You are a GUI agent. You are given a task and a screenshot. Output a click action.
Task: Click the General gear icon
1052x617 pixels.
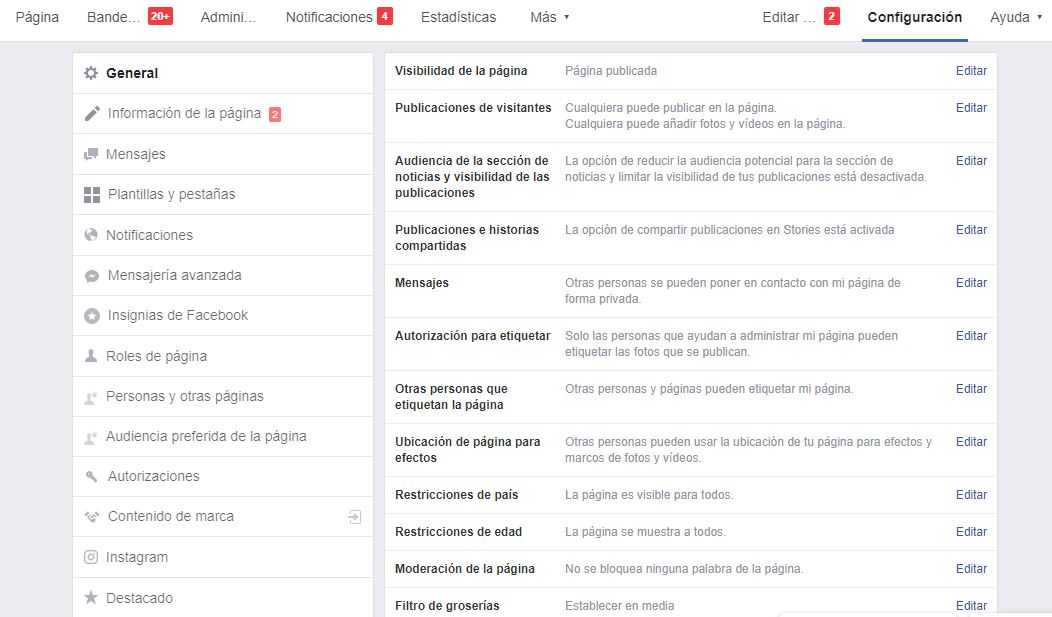pos(91,73)
